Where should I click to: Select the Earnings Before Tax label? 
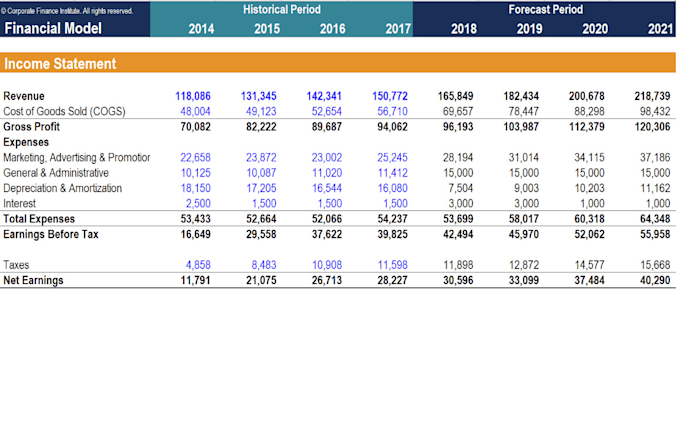click(x=51, y=235)
